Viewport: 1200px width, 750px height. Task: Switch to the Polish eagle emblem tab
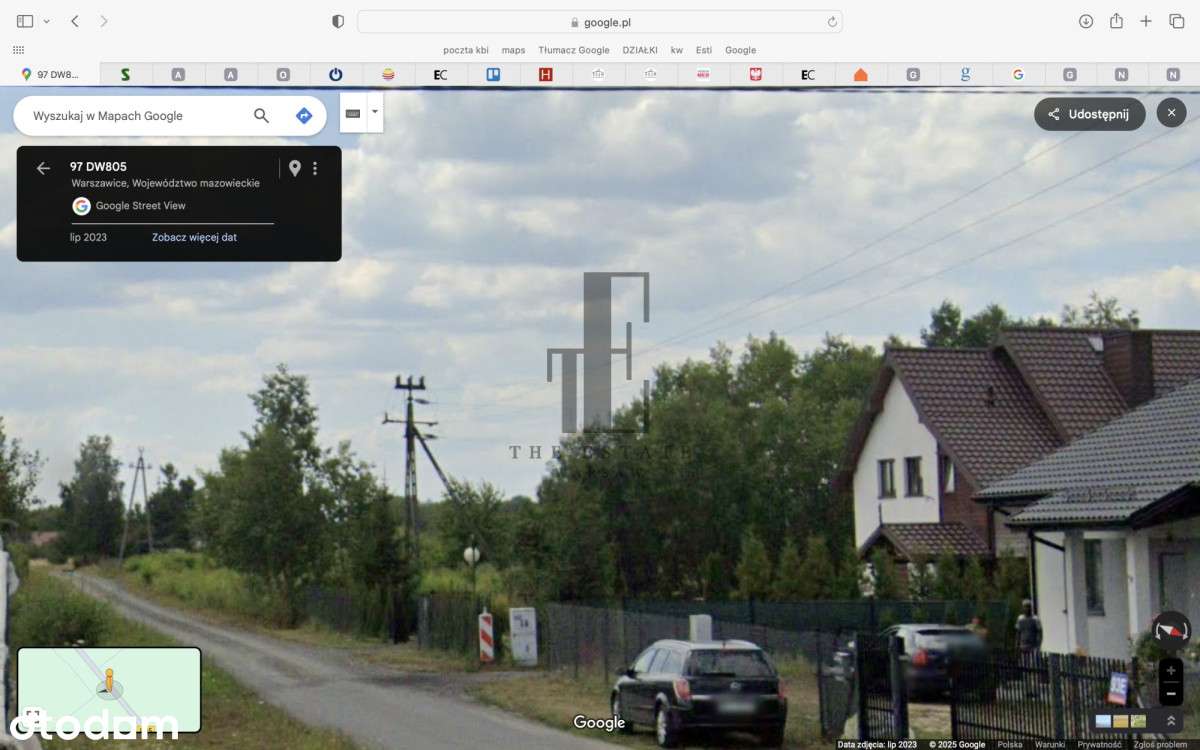755,74
